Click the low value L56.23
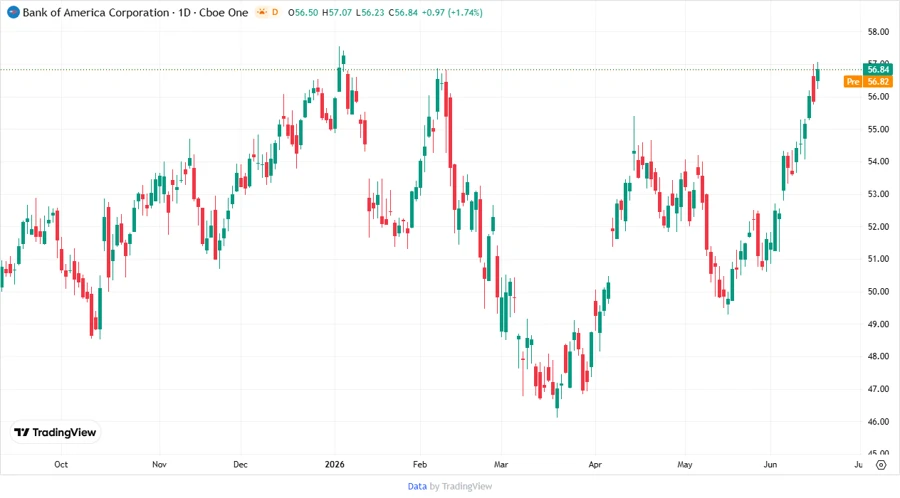The image size is (900, 498). coord(370,12)
